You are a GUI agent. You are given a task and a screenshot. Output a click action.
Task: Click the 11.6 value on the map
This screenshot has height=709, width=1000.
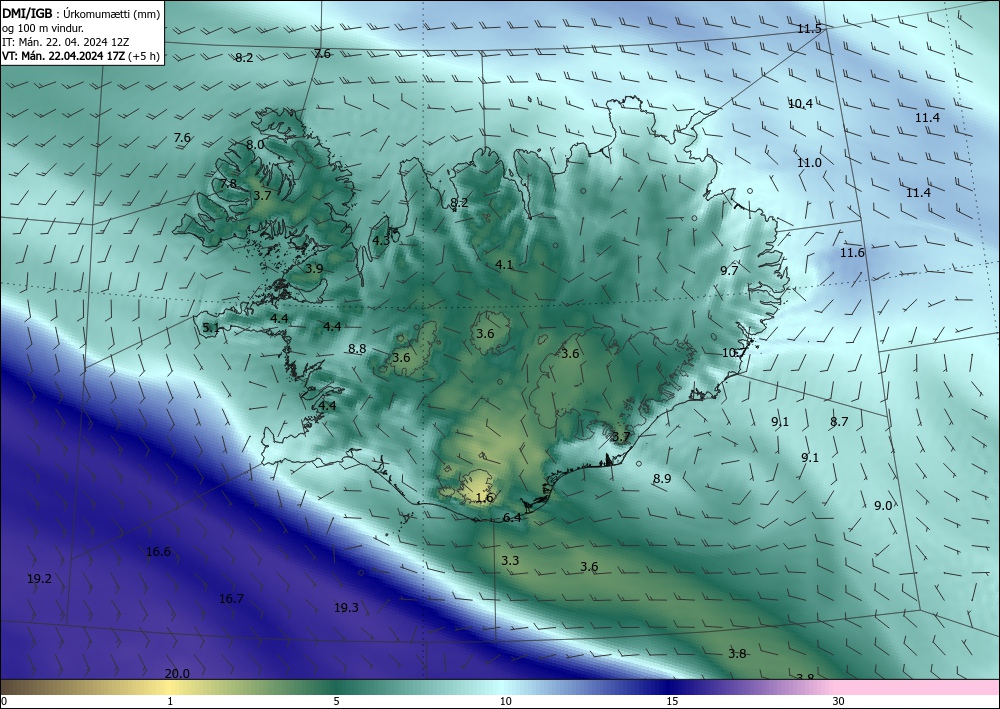852,253
